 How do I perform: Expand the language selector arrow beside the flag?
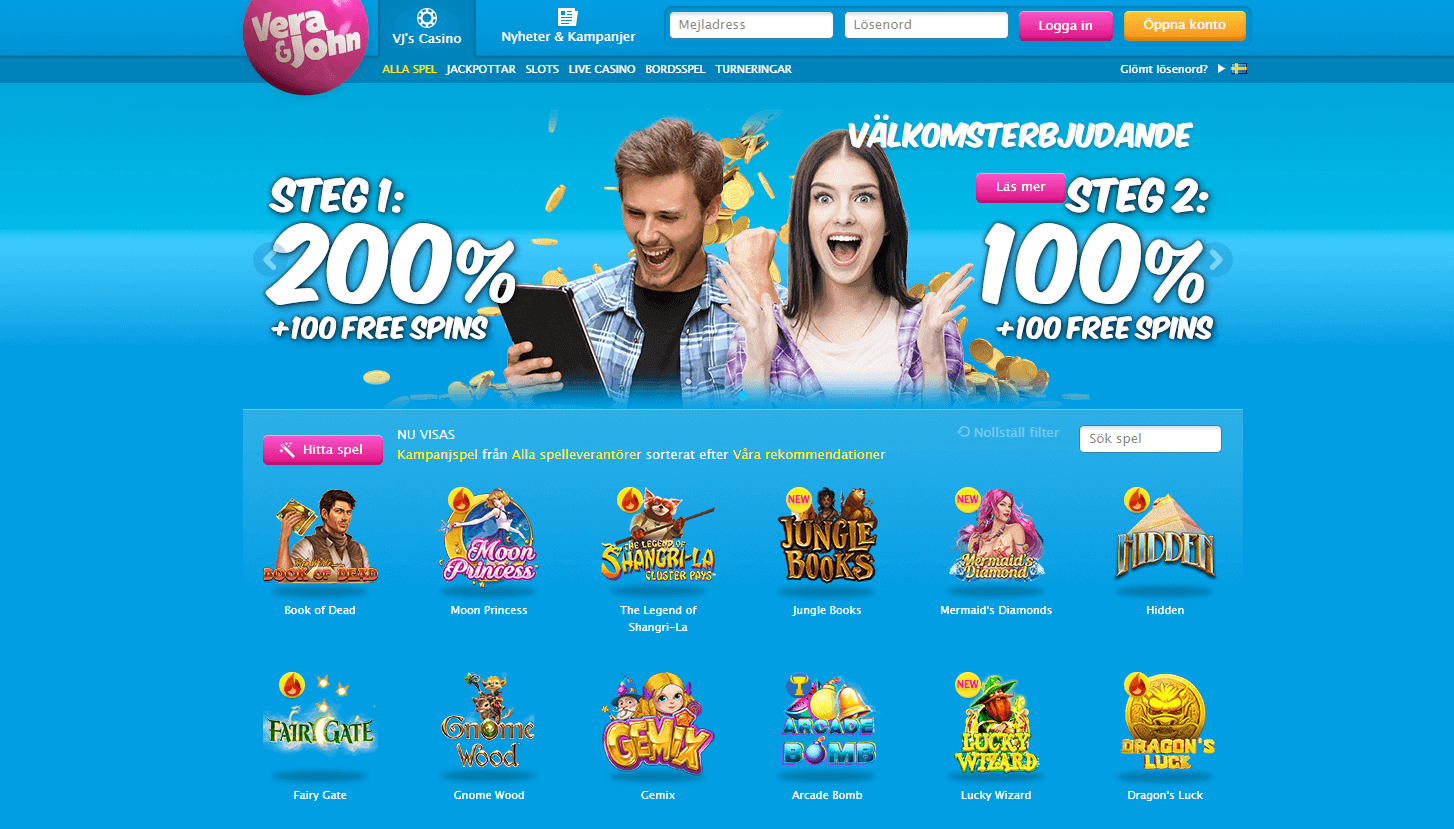coord(1221,69)
